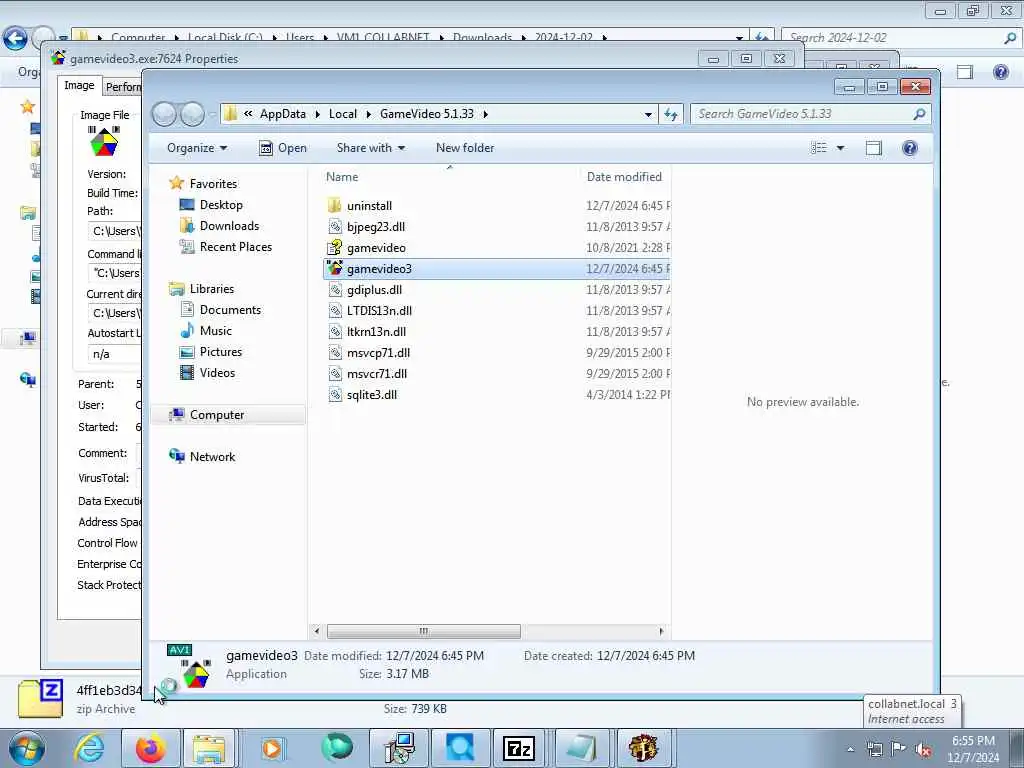The image size is (1024, 768).
Task: Click the search magnifier in GameVideo window
Action: (919, 114)
